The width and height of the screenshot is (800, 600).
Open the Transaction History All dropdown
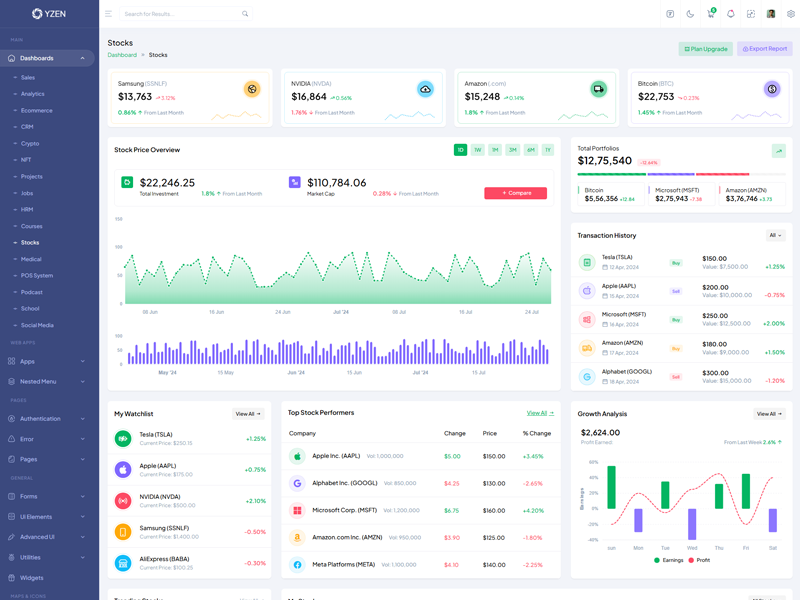tap(776, 236)
